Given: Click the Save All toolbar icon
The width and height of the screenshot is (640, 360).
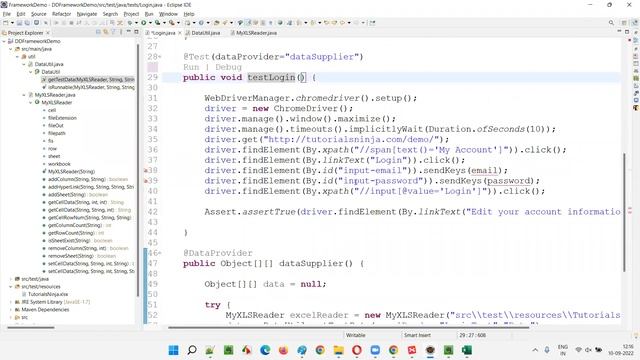Looking at the screenshot, I should (x=27, y=23).
